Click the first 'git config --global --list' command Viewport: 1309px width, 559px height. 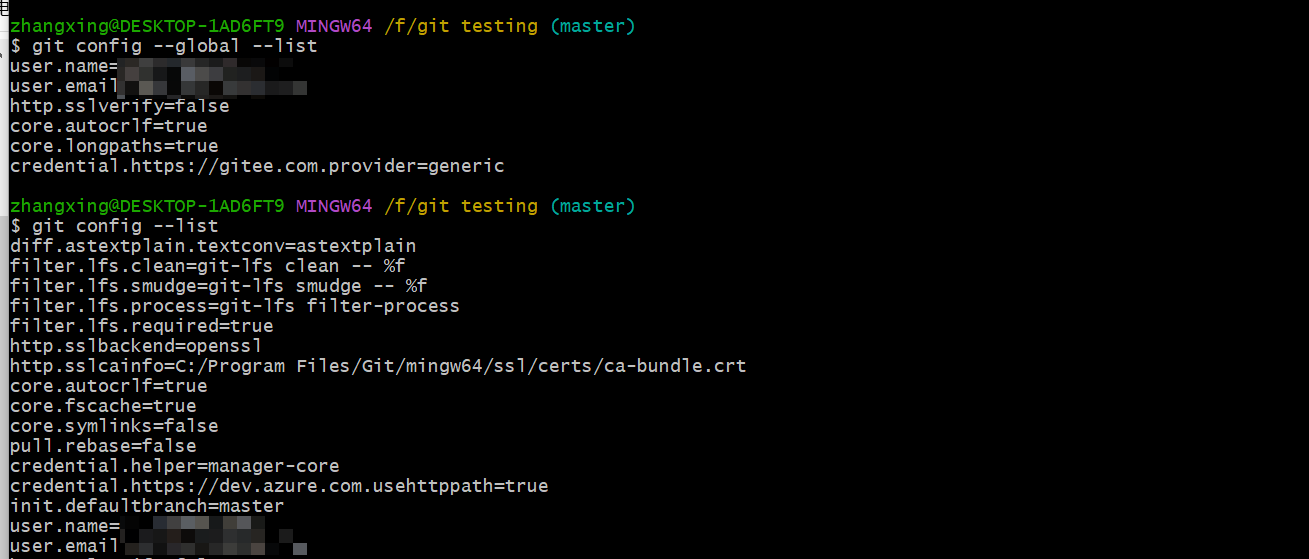point(175,46)
